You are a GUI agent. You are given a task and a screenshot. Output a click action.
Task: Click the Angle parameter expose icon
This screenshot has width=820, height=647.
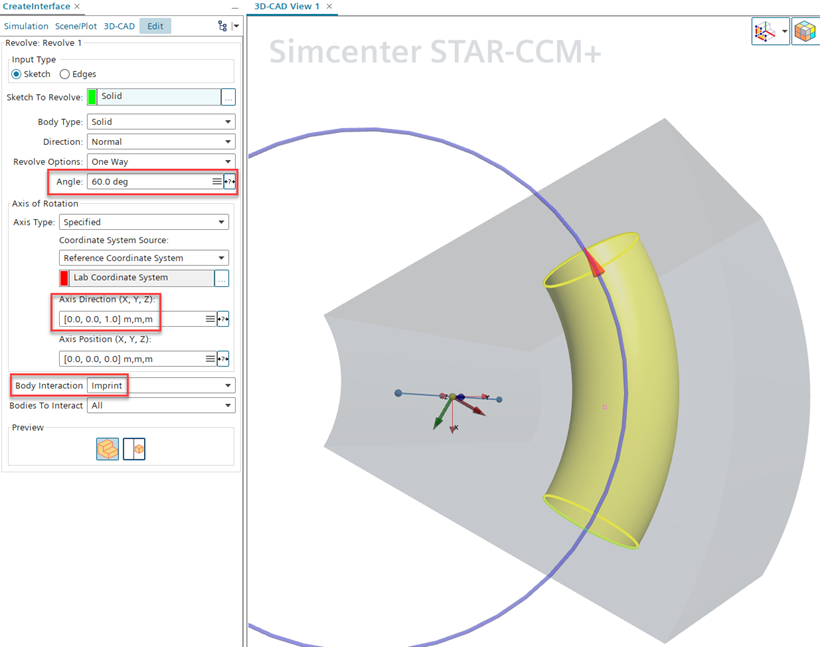coord(229,182)
